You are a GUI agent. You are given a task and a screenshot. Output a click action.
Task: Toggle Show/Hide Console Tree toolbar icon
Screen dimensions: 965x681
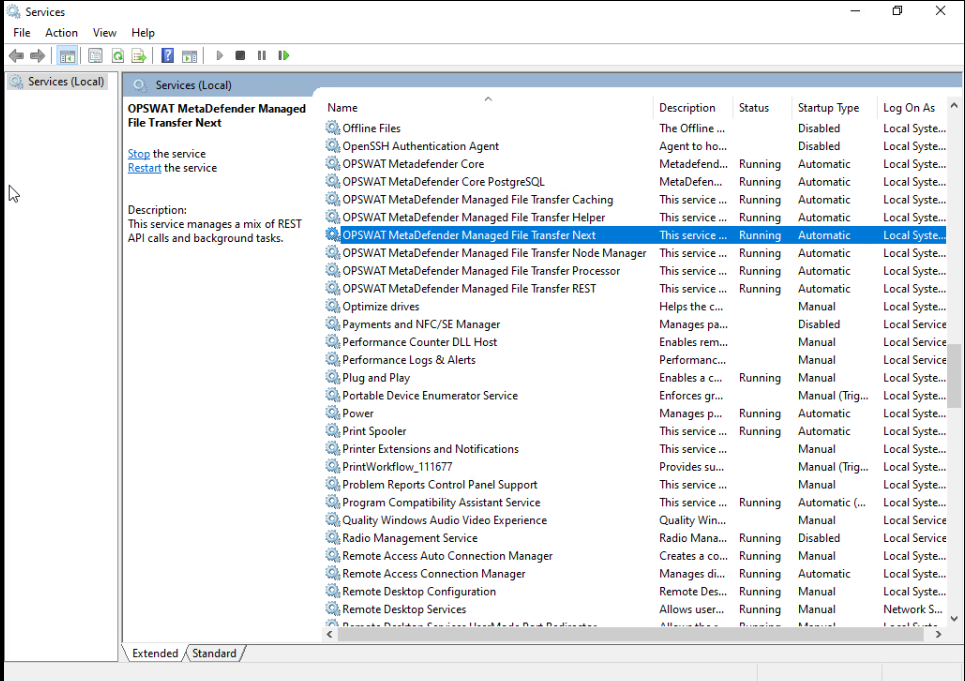(x=67, y=56)
